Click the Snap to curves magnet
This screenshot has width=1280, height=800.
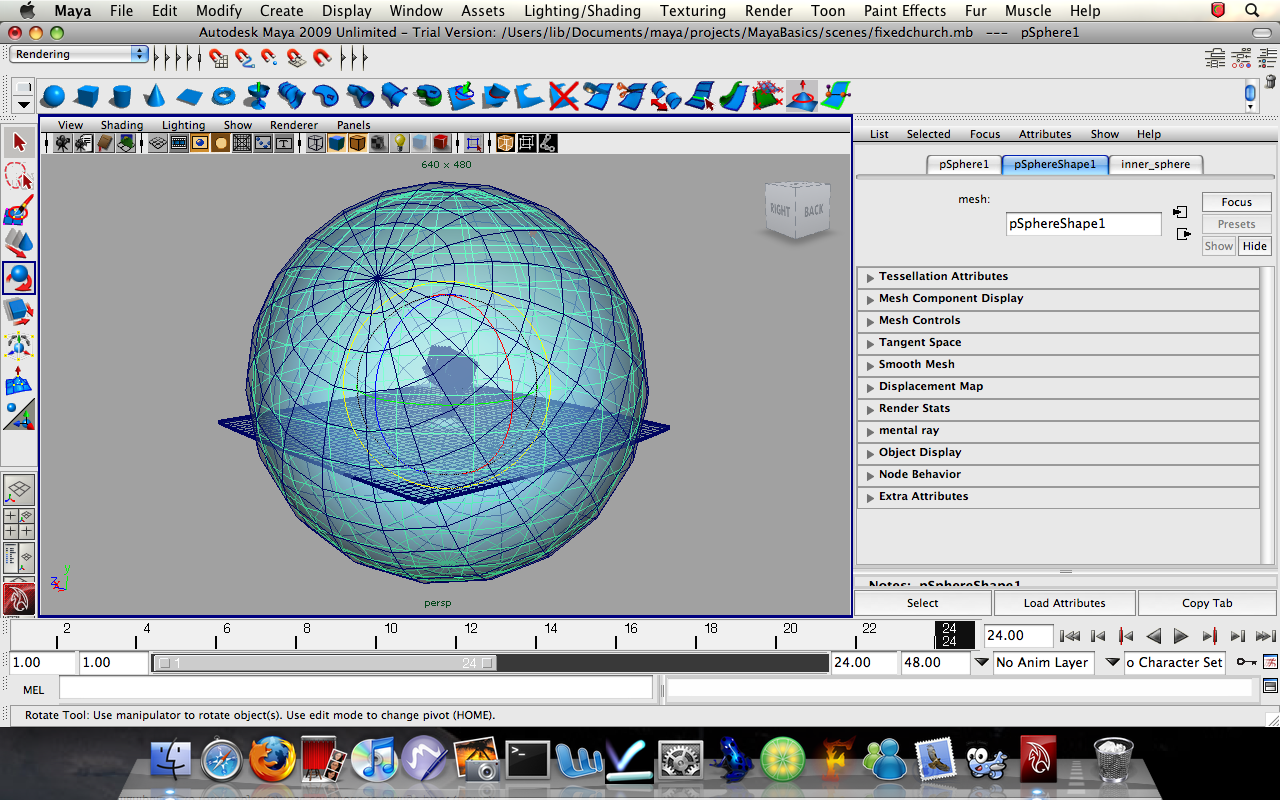[x=243, y=59]
